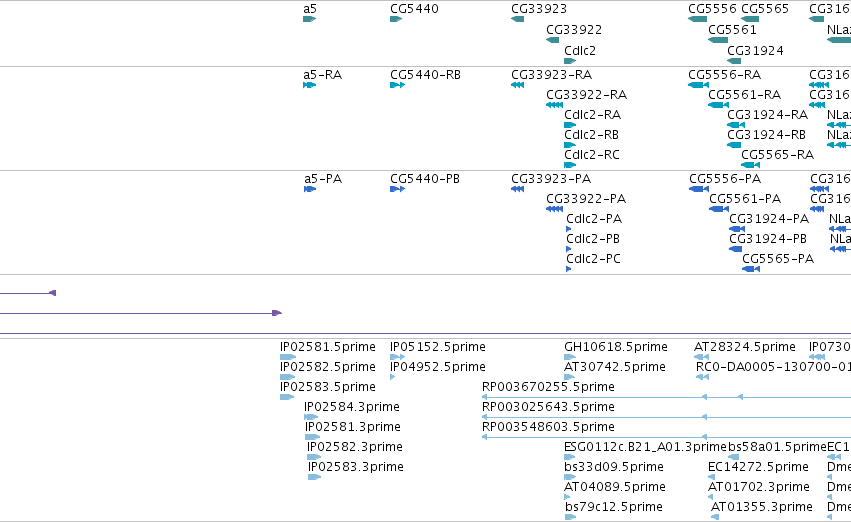Select the Cdlc2-RB transcript glyph
Image resolution: width=851 pixels, height=522 pixels.
570,145
